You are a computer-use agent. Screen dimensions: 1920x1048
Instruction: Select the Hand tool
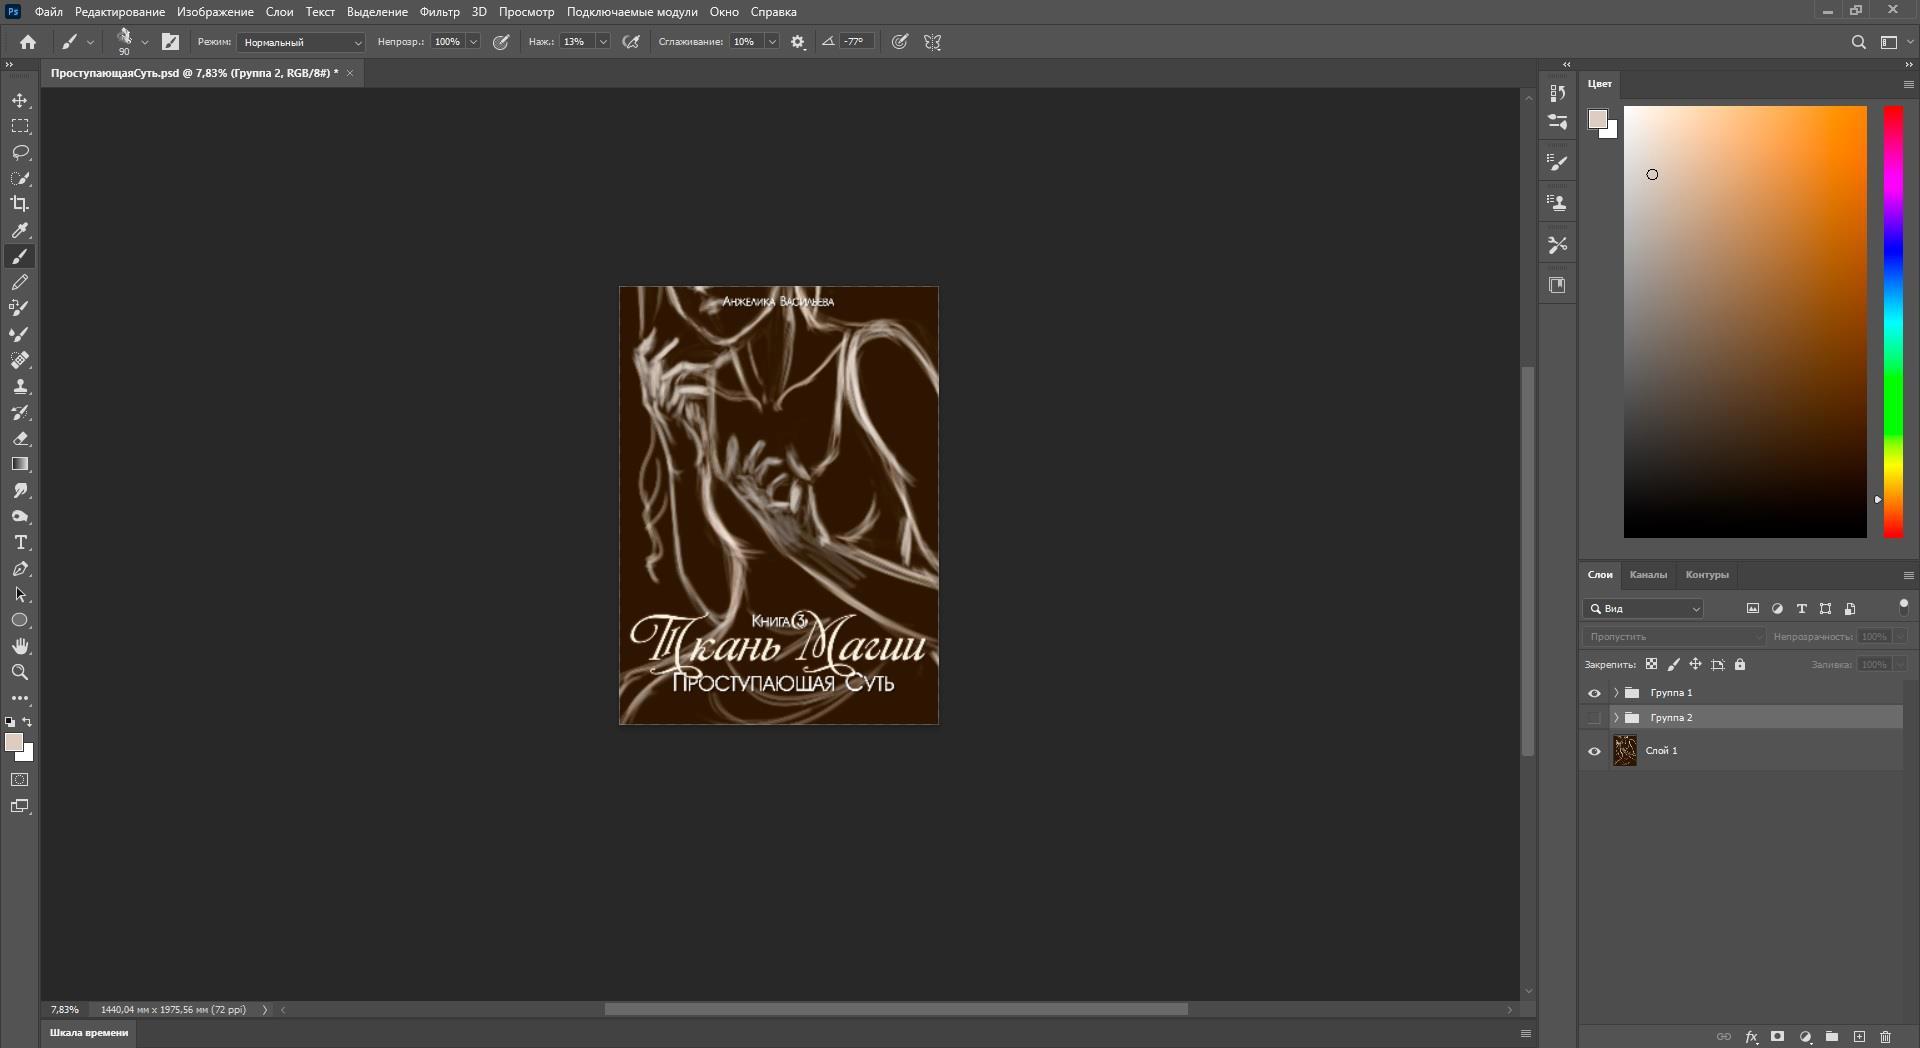20,646
